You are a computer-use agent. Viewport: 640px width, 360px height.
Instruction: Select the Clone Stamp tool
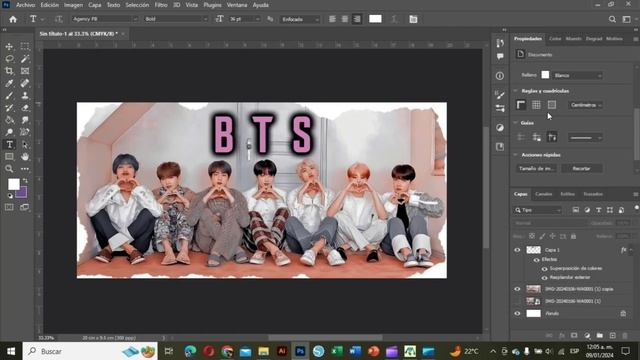[x=25, y=96]
